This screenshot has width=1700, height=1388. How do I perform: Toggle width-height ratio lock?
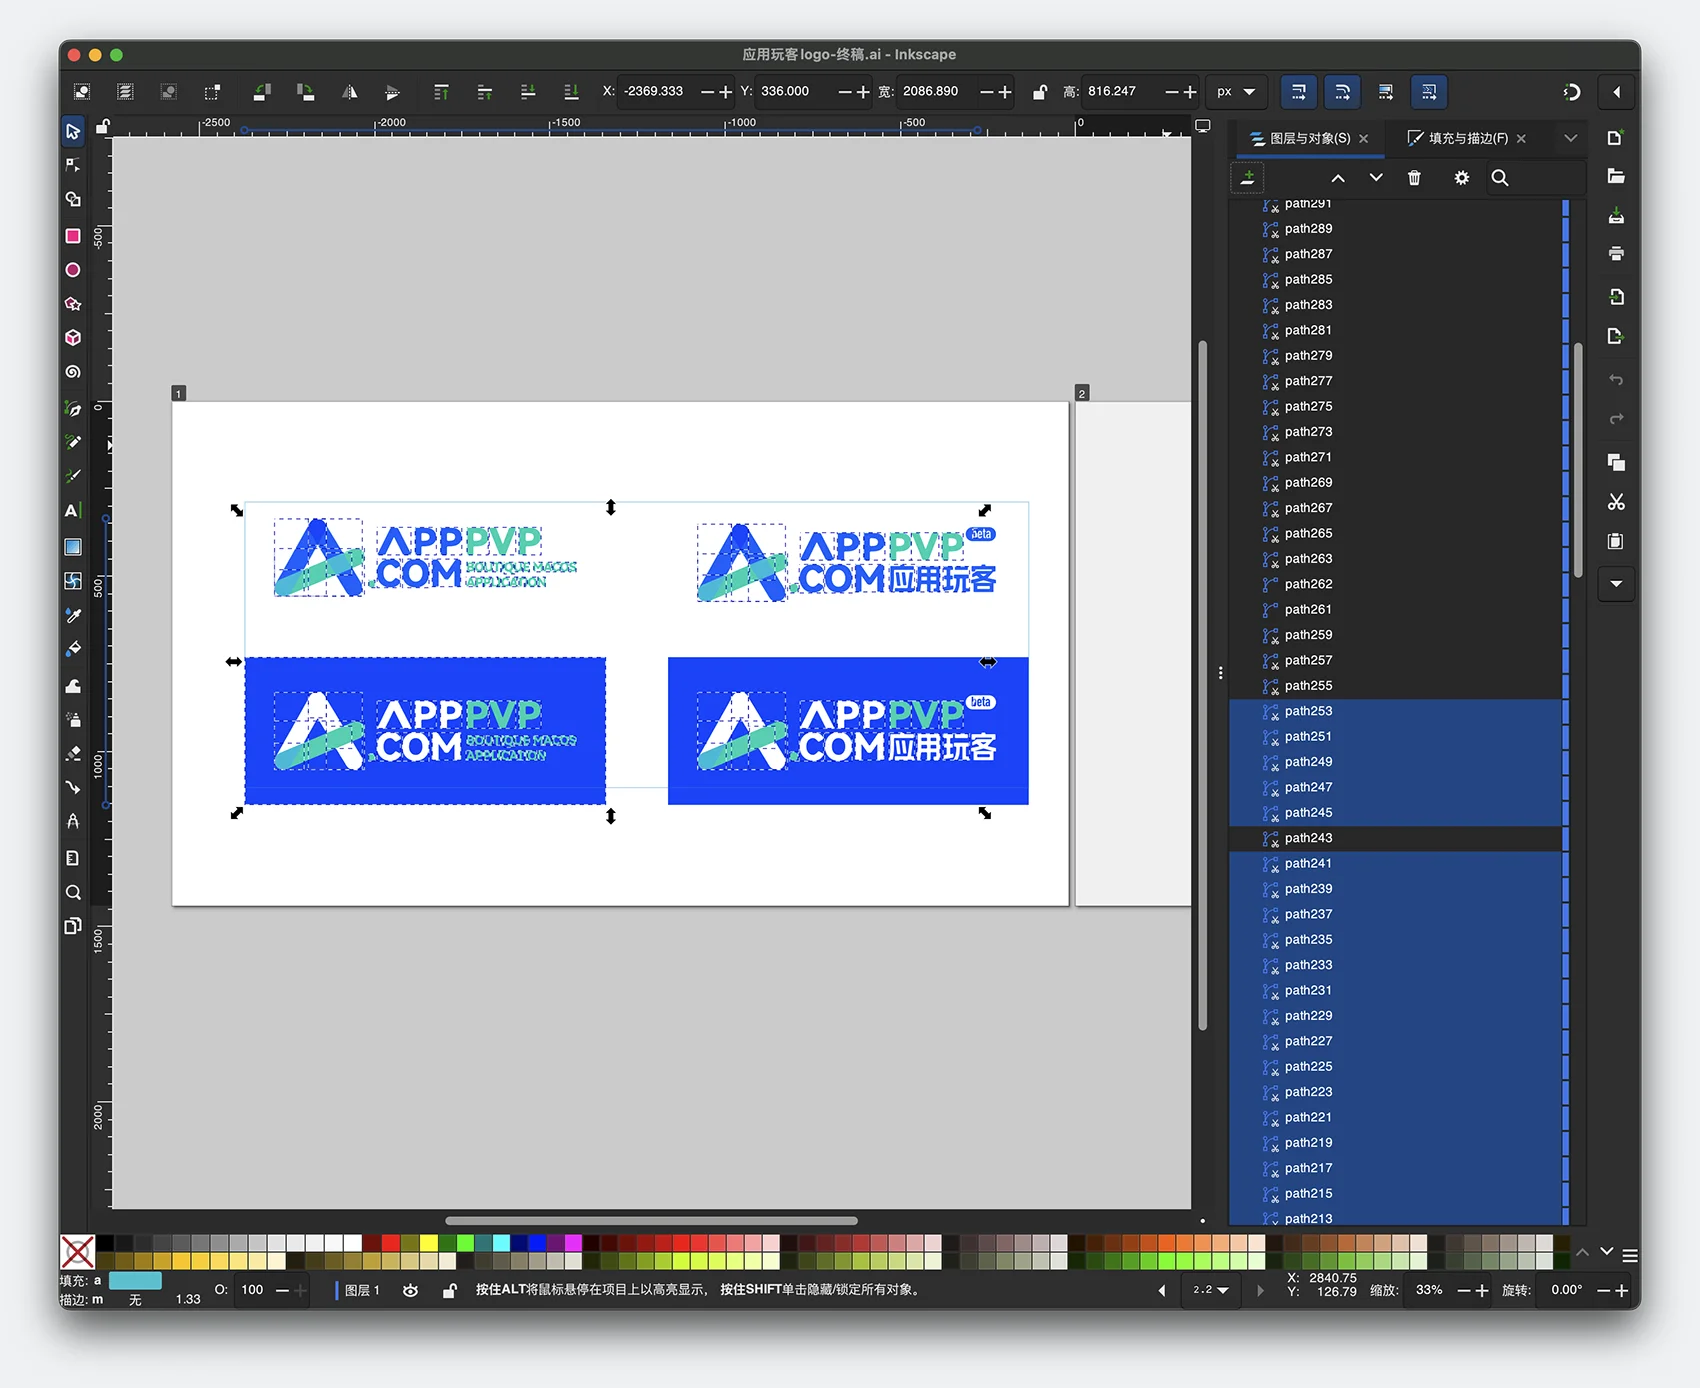[1040, 92]
